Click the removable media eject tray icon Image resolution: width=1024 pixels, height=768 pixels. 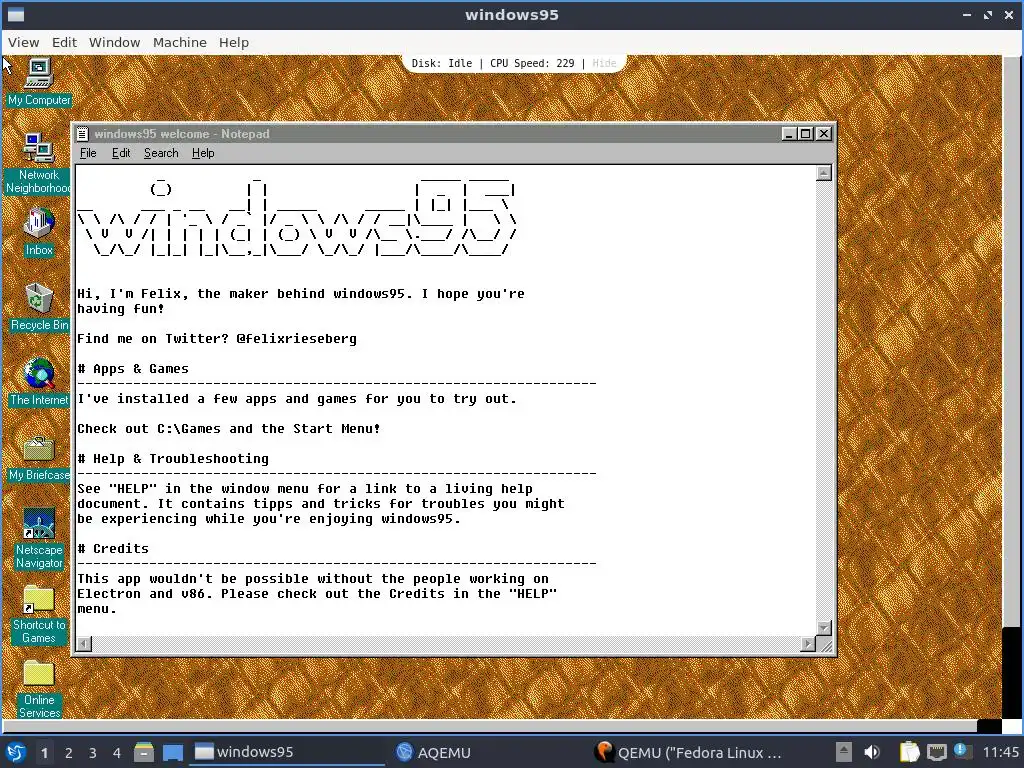(x=844, y=752)
